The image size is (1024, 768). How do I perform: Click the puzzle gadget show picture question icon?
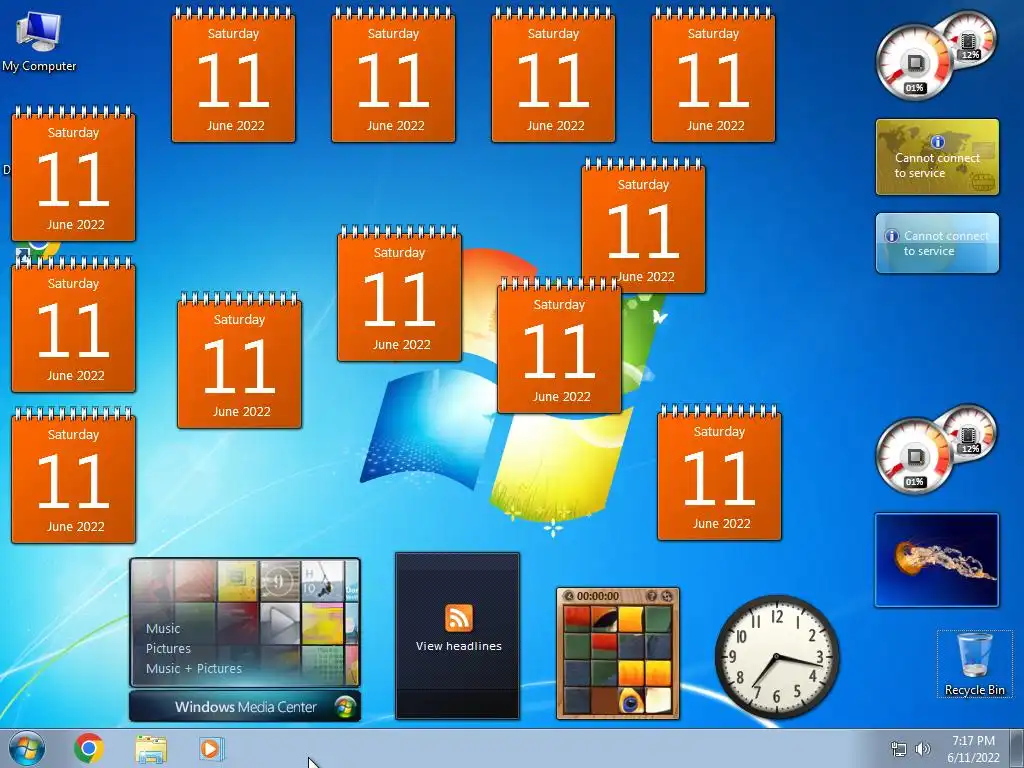coord(651,596)
